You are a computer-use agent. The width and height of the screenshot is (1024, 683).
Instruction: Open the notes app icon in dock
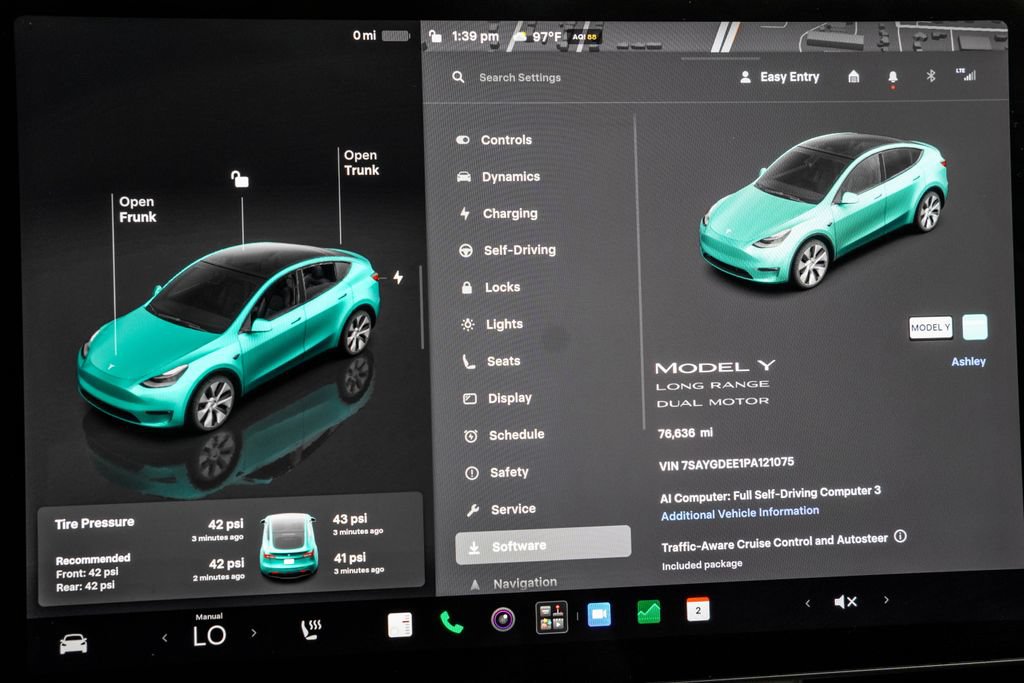(x=400, y=625)
